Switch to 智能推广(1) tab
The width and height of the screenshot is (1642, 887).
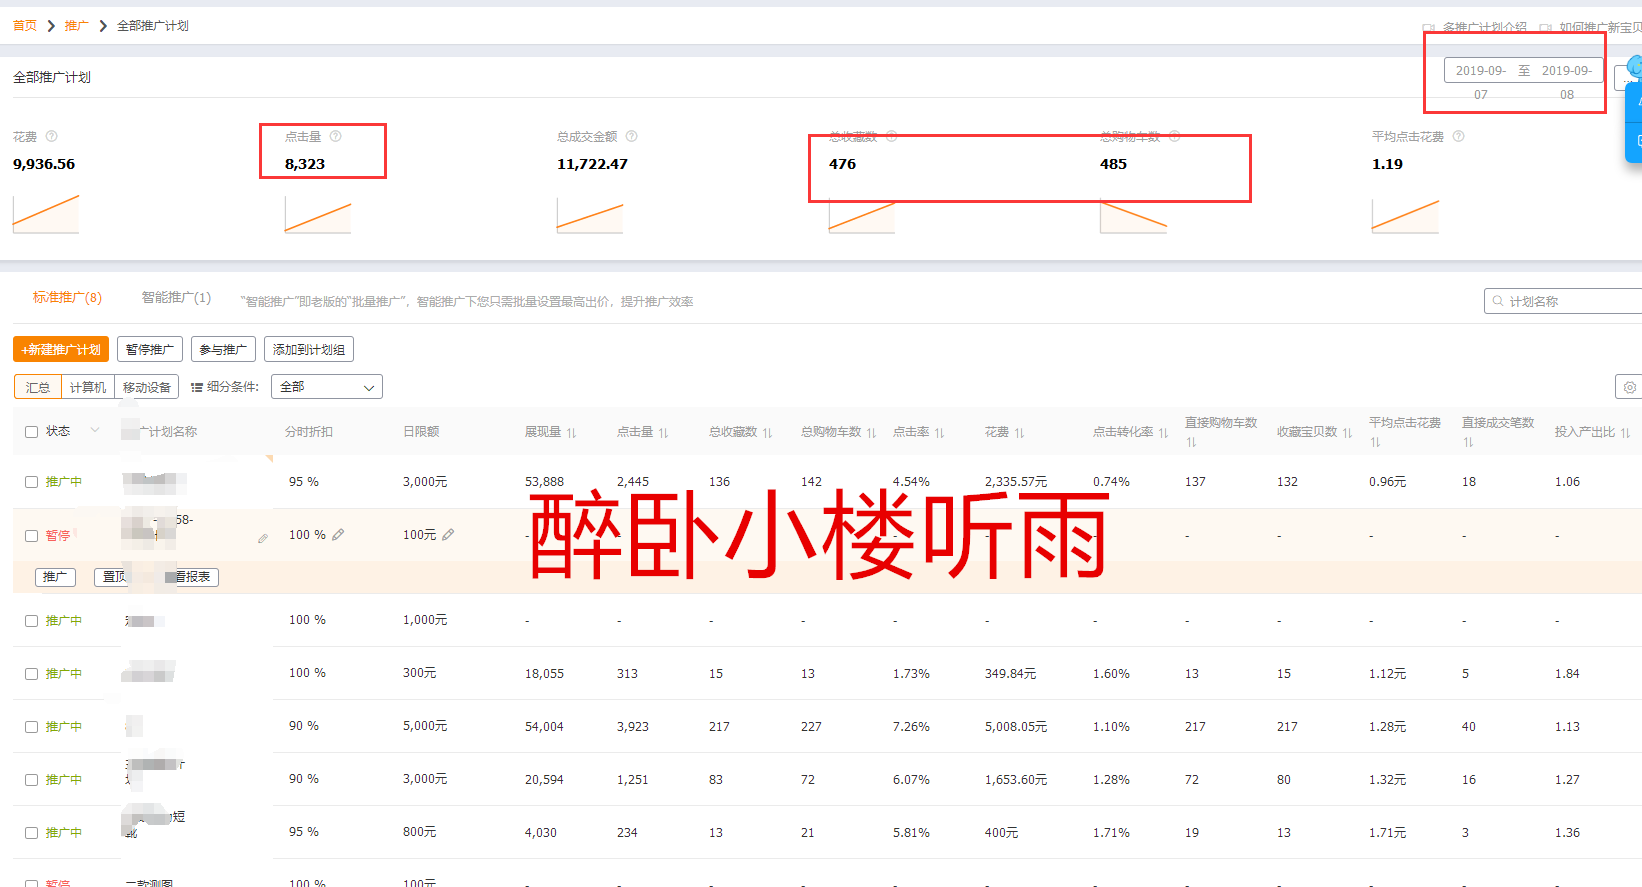click(176, 297)
